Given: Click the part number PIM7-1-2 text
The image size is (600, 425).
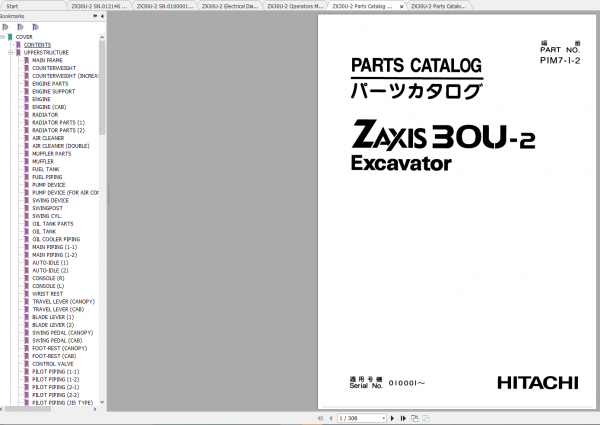Looking at the screenshot, I should click(560, 60).
